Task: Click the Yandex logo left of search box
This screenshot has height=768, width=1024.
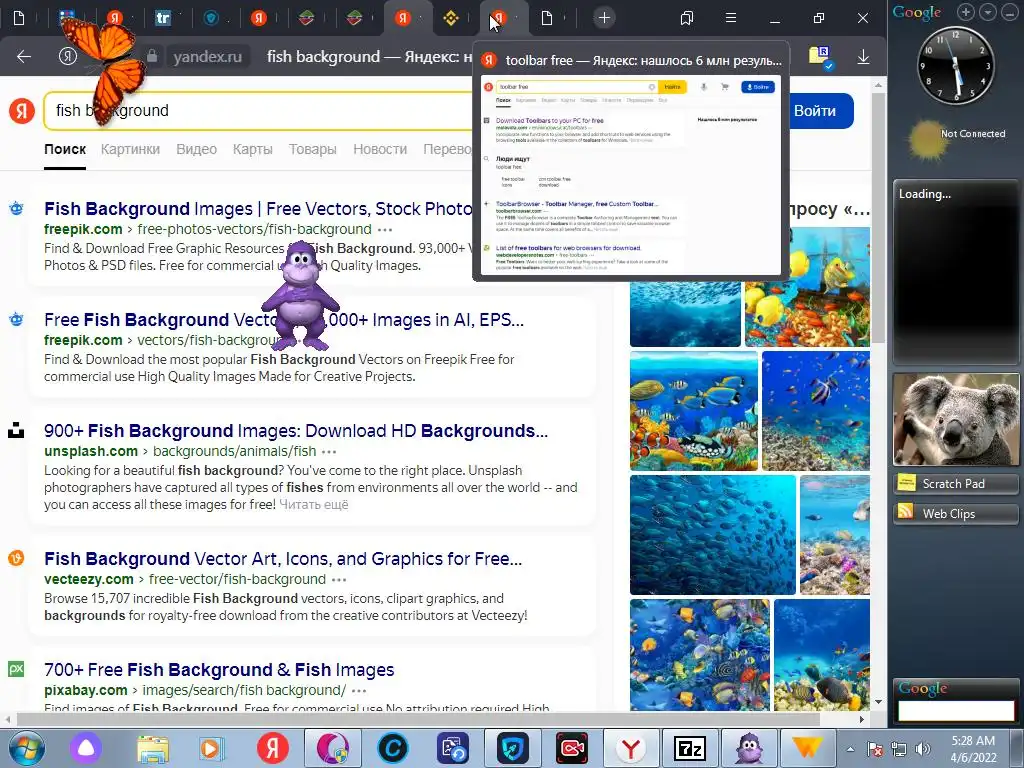Action: click(x=22, y=110)
